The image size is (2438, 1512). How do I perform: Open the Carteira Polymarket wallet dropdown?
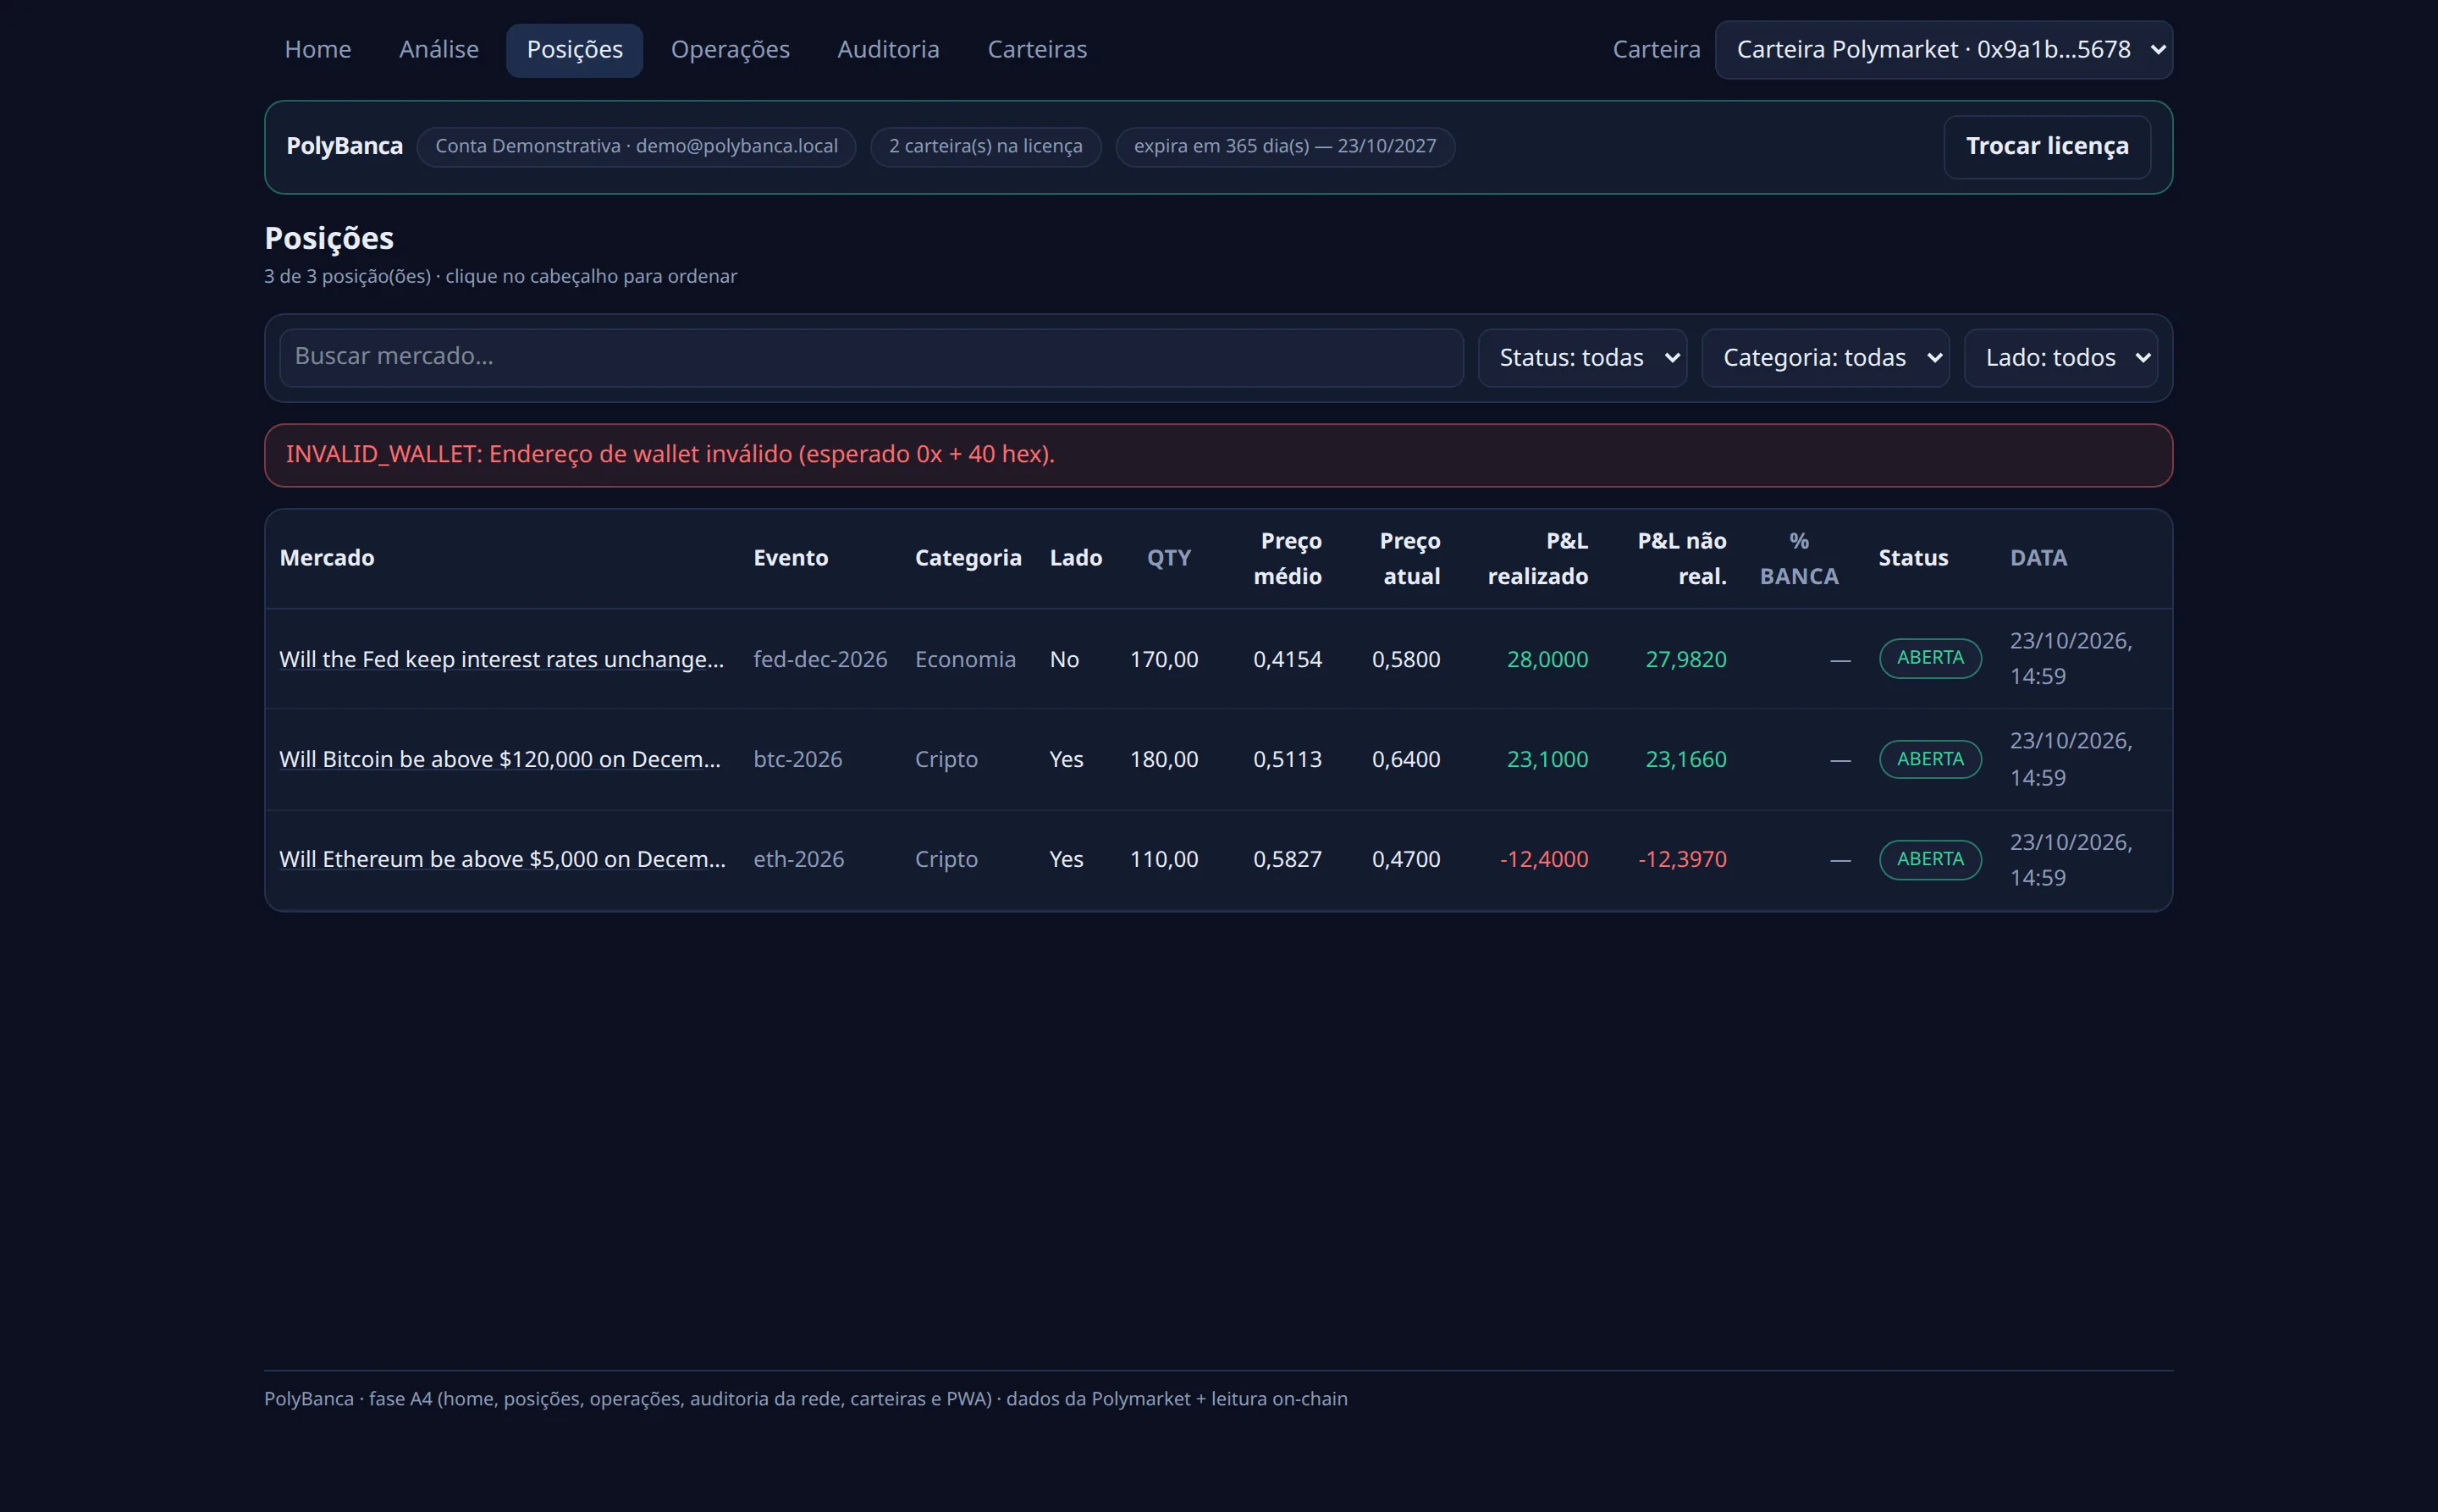pyautogui.click(x=1943, y=50)
